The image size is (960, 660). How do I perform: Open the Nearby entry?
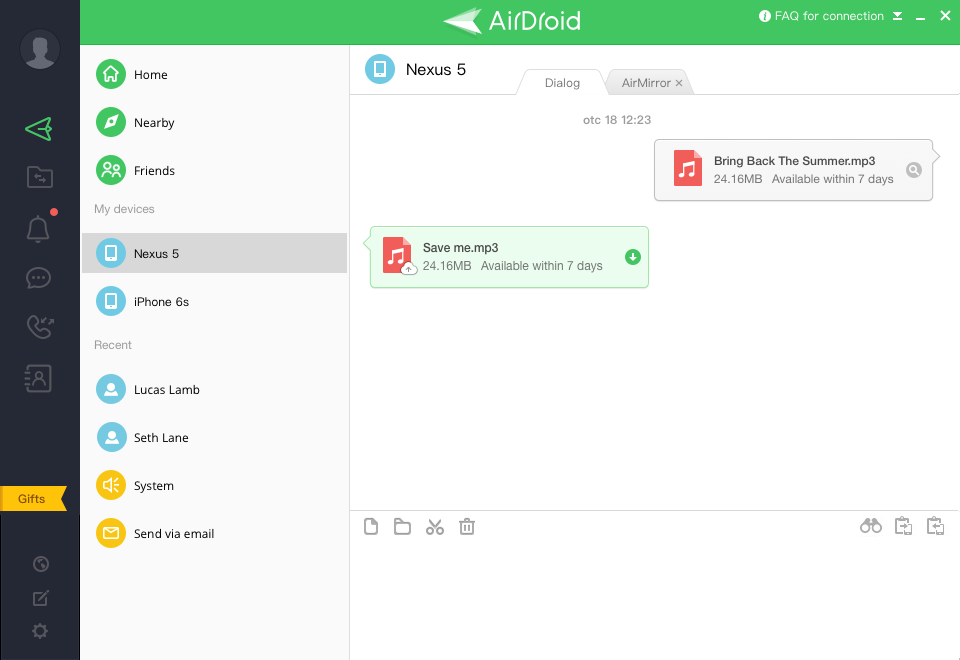click(214, 122)
